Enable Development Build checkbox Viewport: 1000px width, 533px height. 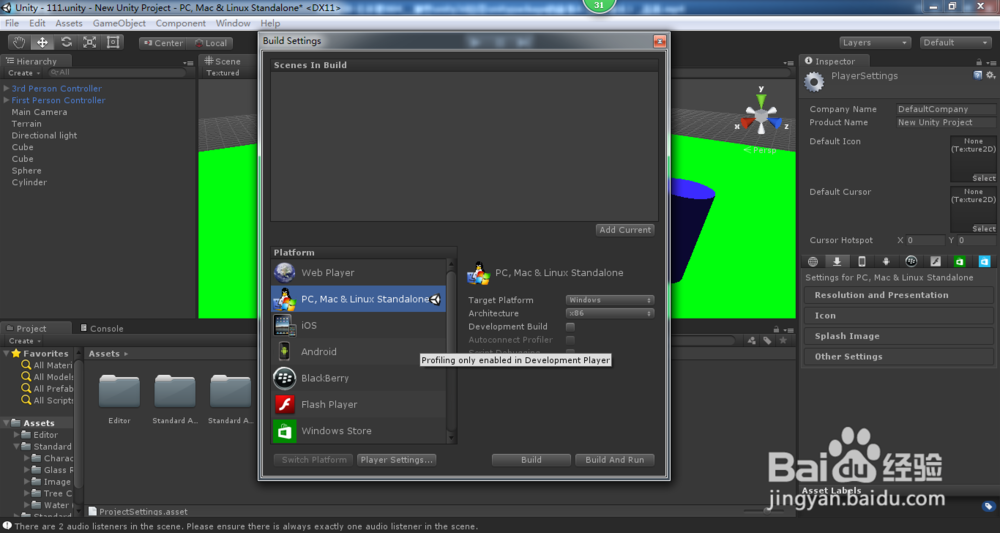point(570,326)
